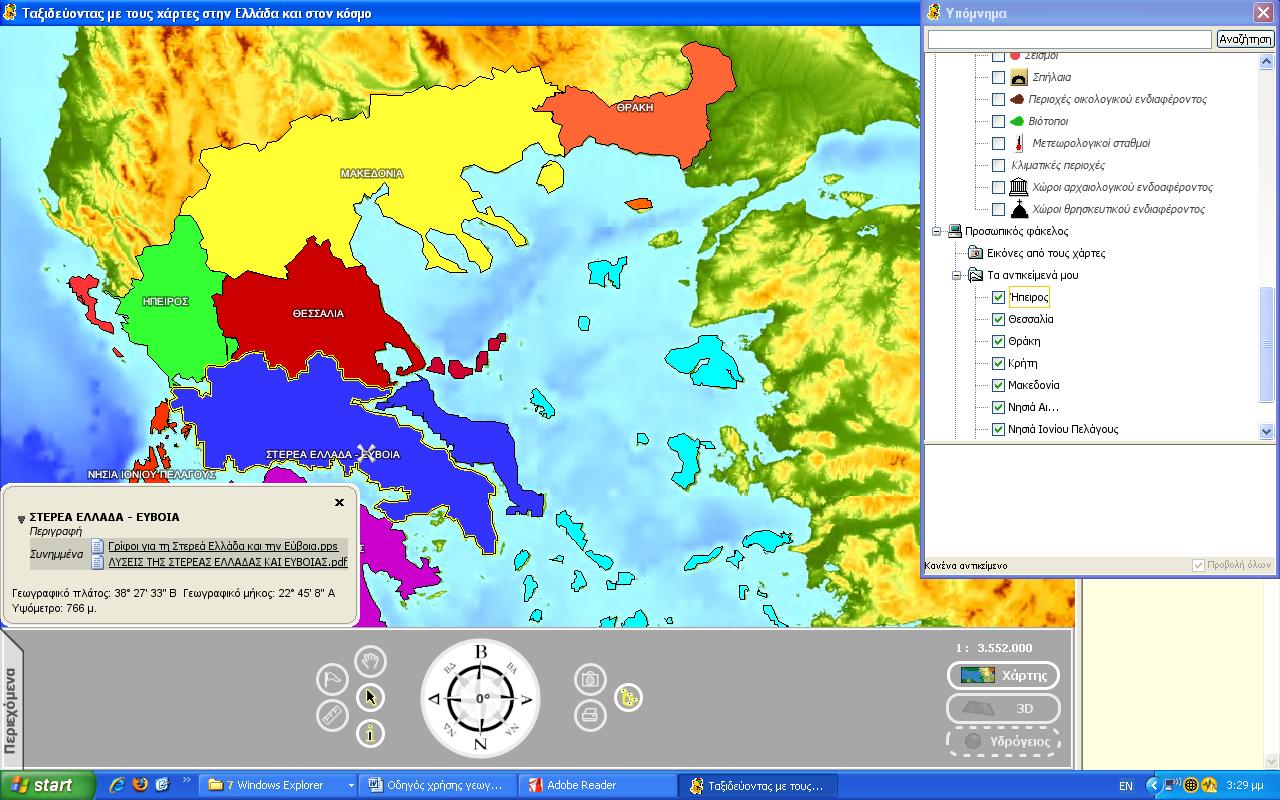Click the yellow route points icon

click(628, 697)
